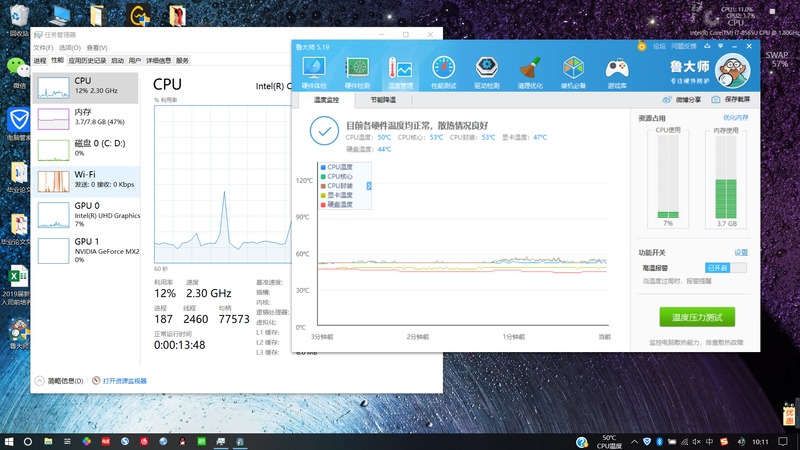This screenshot has height=450, width=800.
Task: Click the 微博分享 Weibo share icon
Action: click(x=667, y=99)
